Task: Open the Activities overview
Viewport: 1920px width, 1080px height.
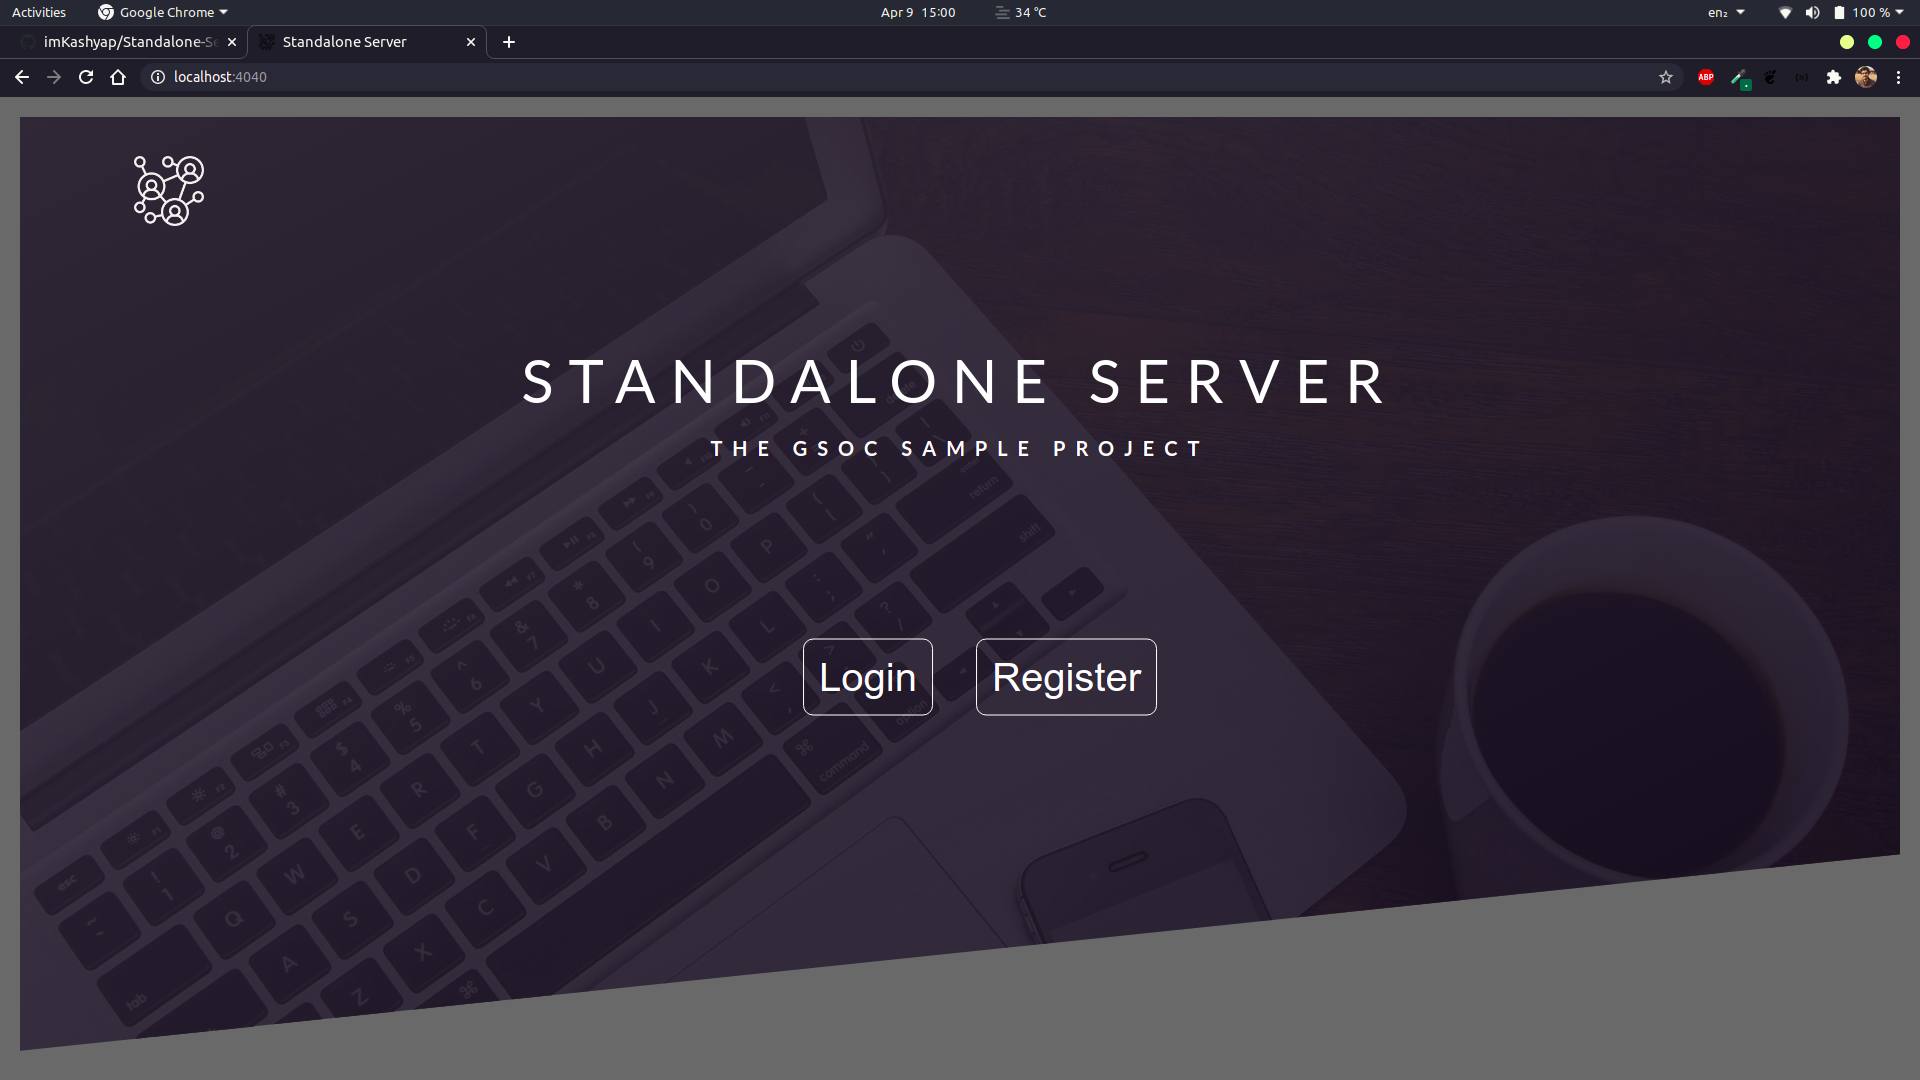Action: 39,12
